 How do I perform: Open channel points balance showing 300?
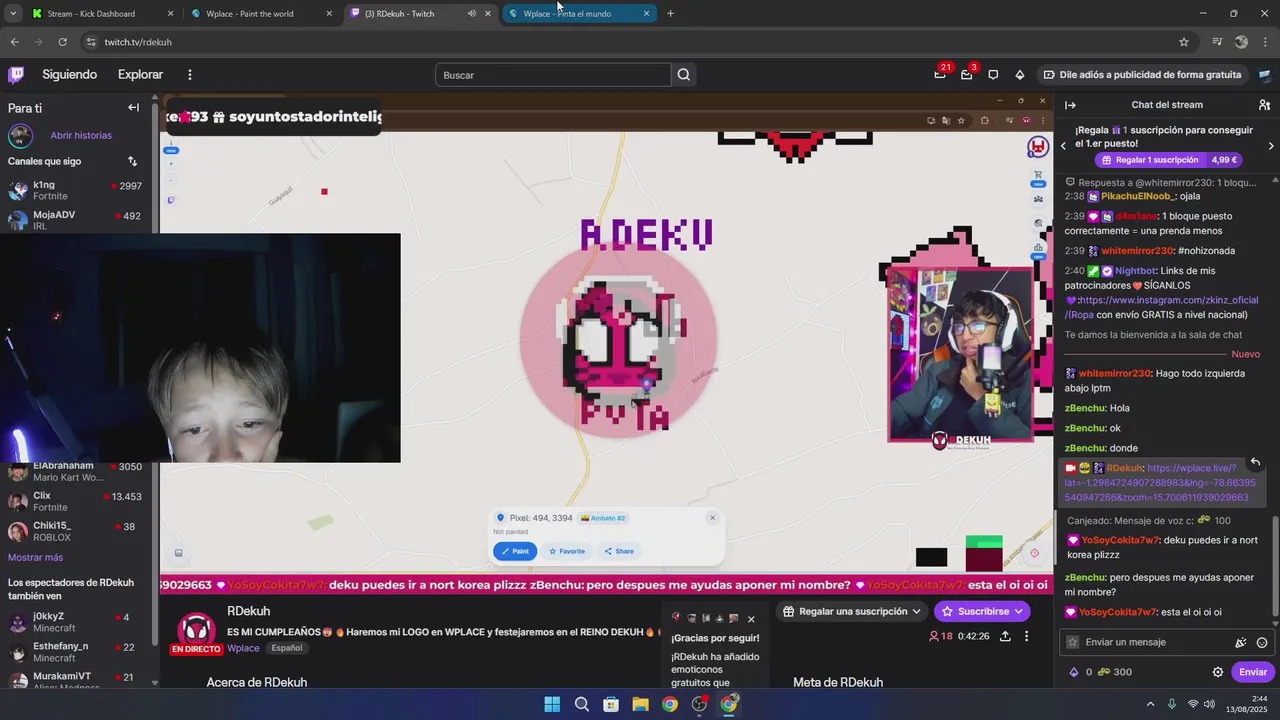tap(1114, 672)
